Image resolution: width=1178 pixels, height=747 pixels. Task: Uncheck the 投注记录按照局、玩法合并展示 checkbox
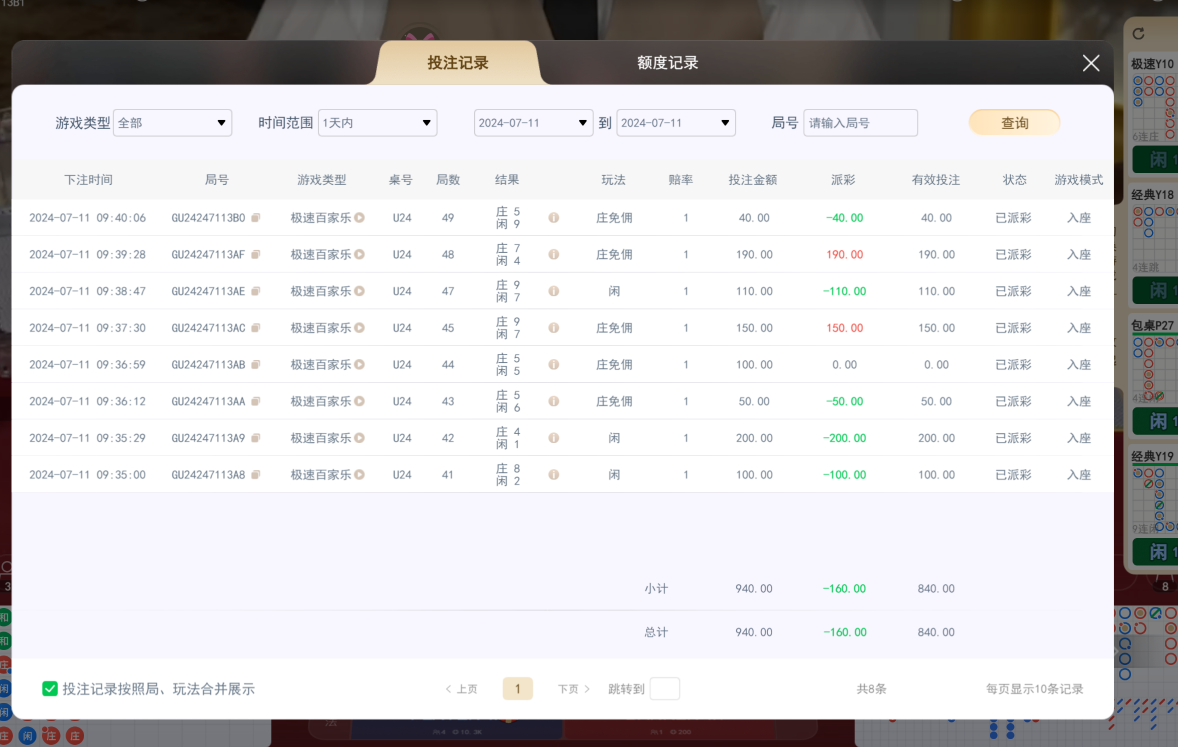coord(49,689)
